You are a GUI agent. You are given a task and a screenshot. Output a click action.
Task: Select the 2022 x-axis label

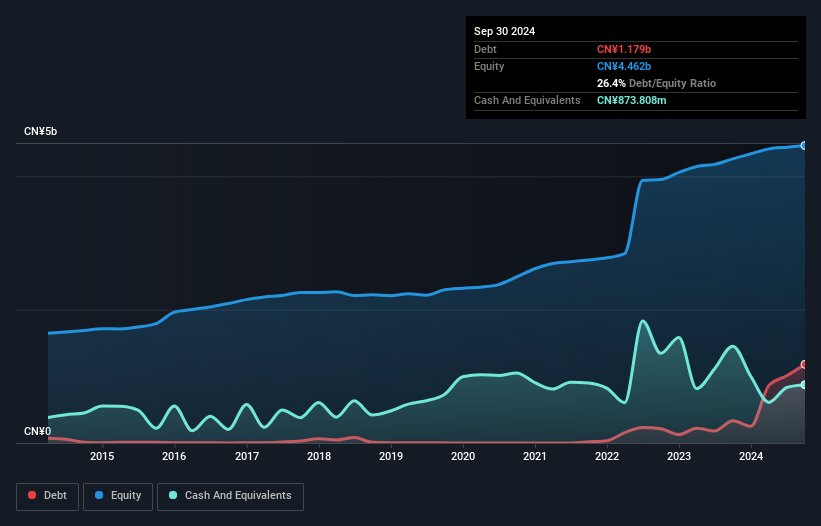[x=607, y=457]
